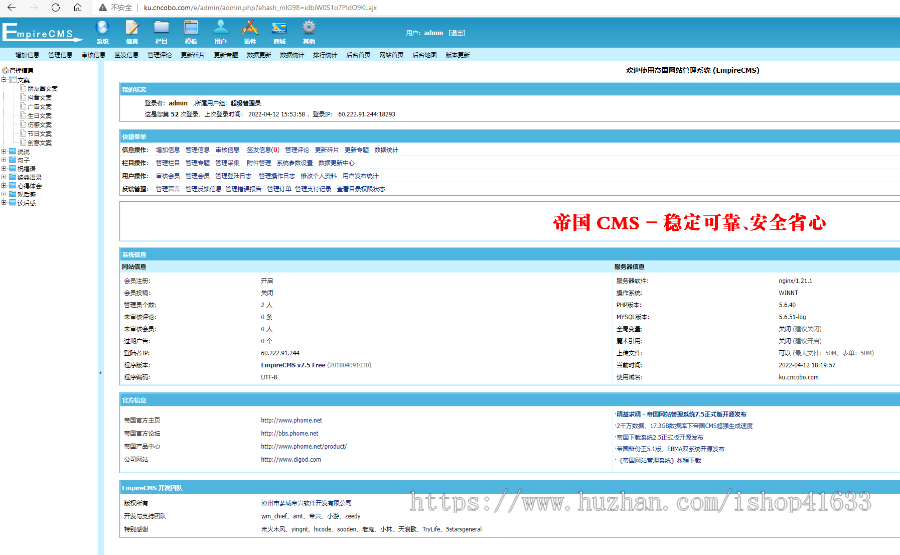The image size is (900, 555).
Task: Select 后台首页 in the top submenu bar
Action: (x=358, y=55)
